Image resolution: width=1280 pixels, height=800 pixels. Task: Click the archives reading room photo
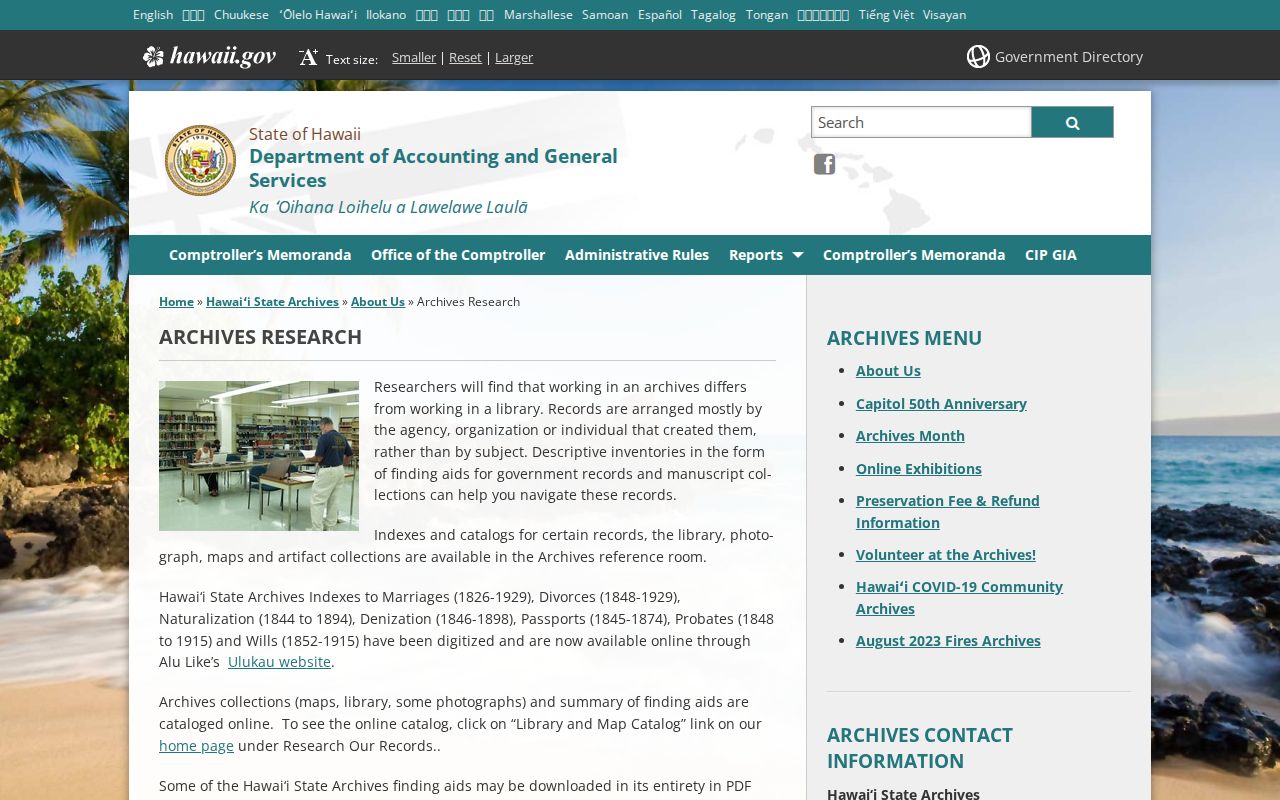click(x=259, y=455)
